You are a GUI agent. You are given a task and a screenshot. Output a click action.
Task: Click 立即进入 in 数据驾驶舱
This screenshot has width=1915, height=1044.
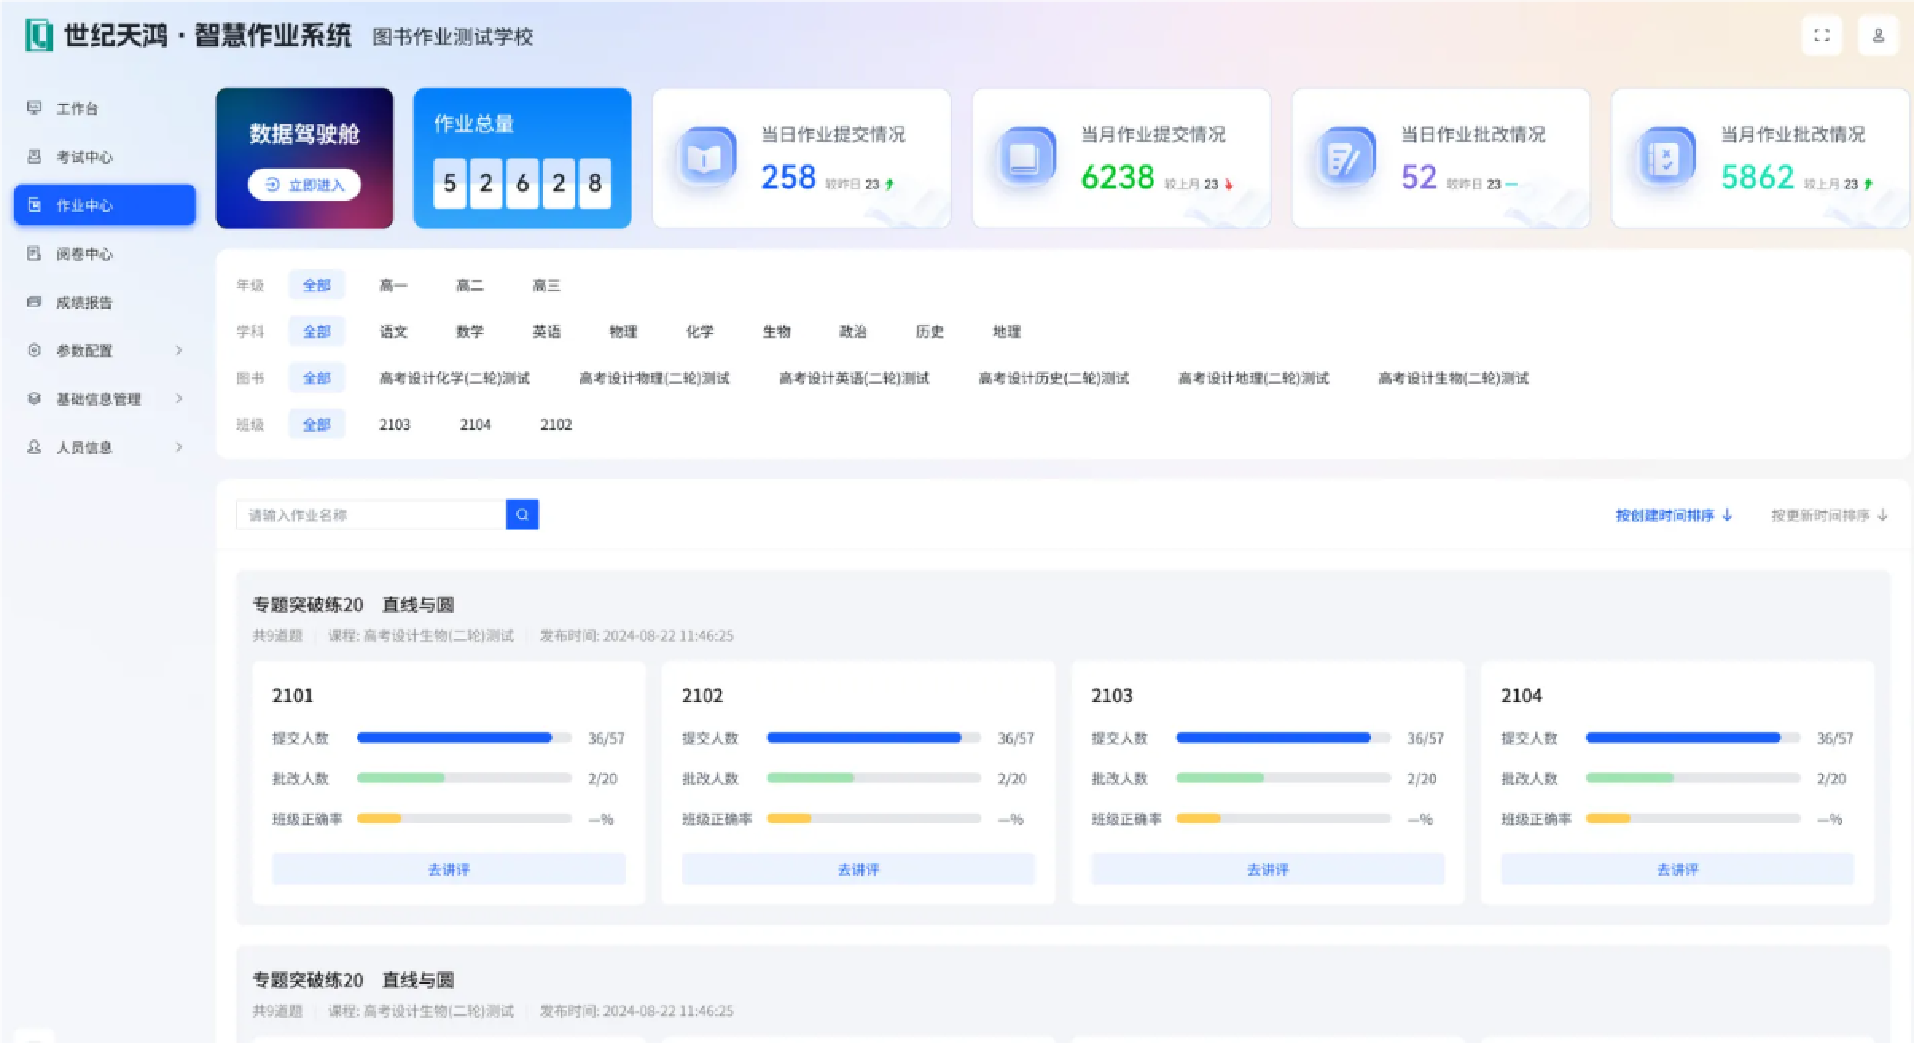[x=304, y=184]
